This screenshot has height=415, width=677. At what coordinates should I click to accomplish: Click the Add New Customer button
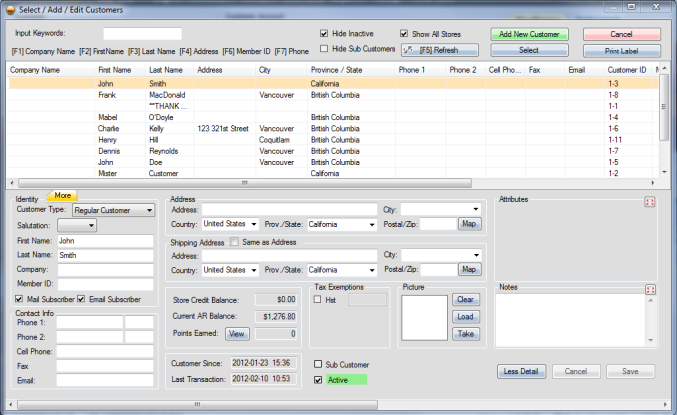point(529,34)
